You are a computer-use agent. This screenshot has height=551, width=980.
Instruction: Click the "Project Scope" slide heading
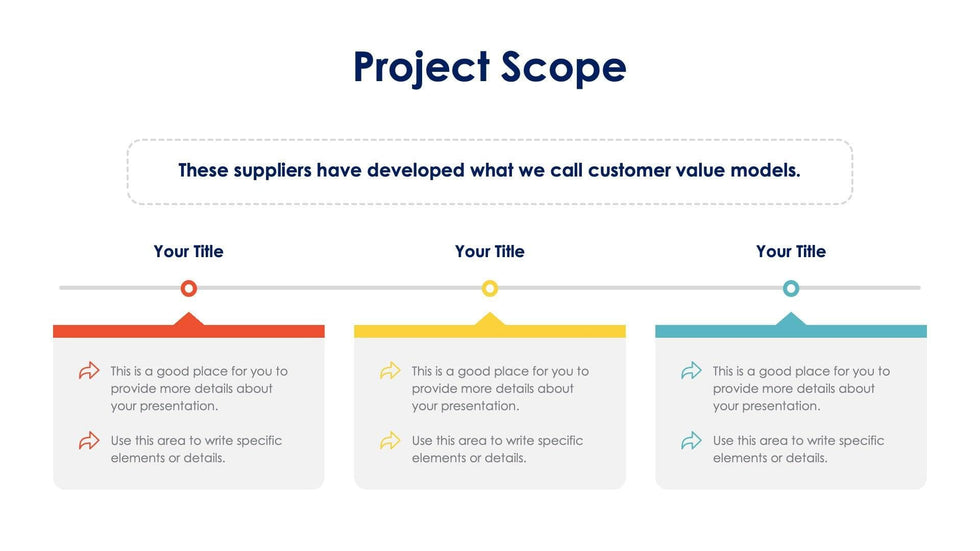click(490, 67)
